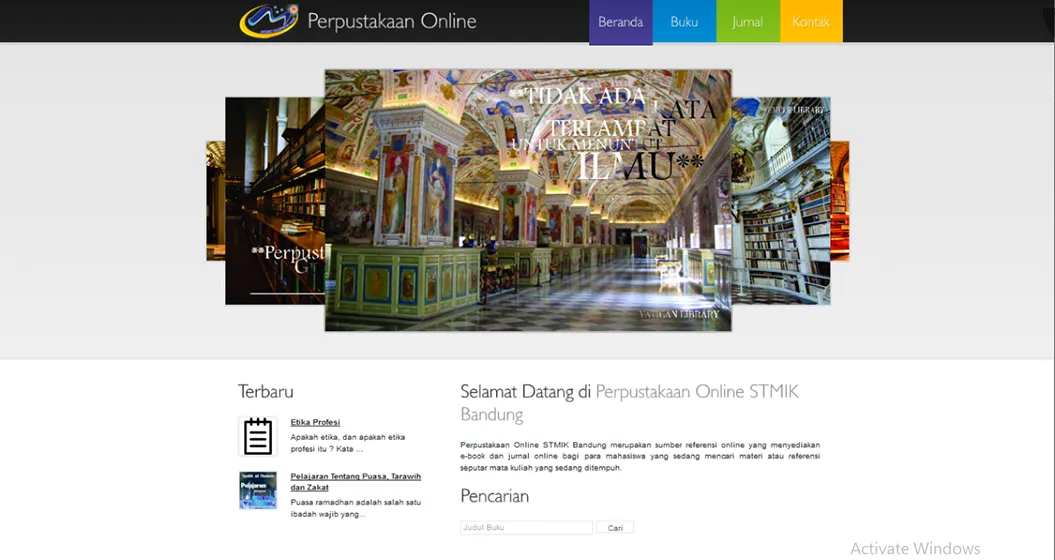
Task: Click the text 'Apakah etika, dan apakah etika'
Action: point(348,437)
